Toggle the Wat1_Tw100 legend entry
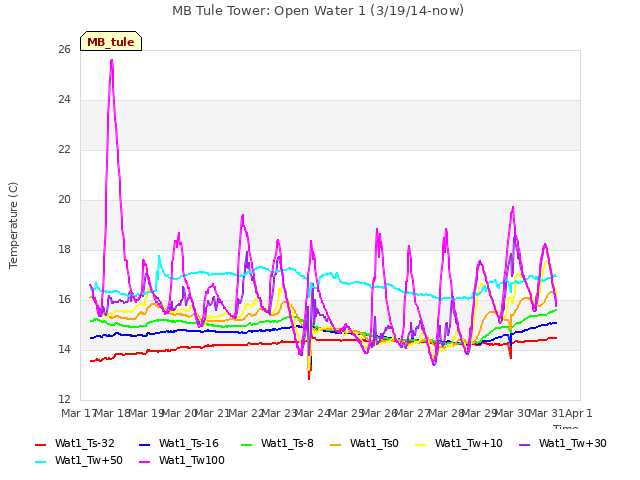 pos(182,460)
